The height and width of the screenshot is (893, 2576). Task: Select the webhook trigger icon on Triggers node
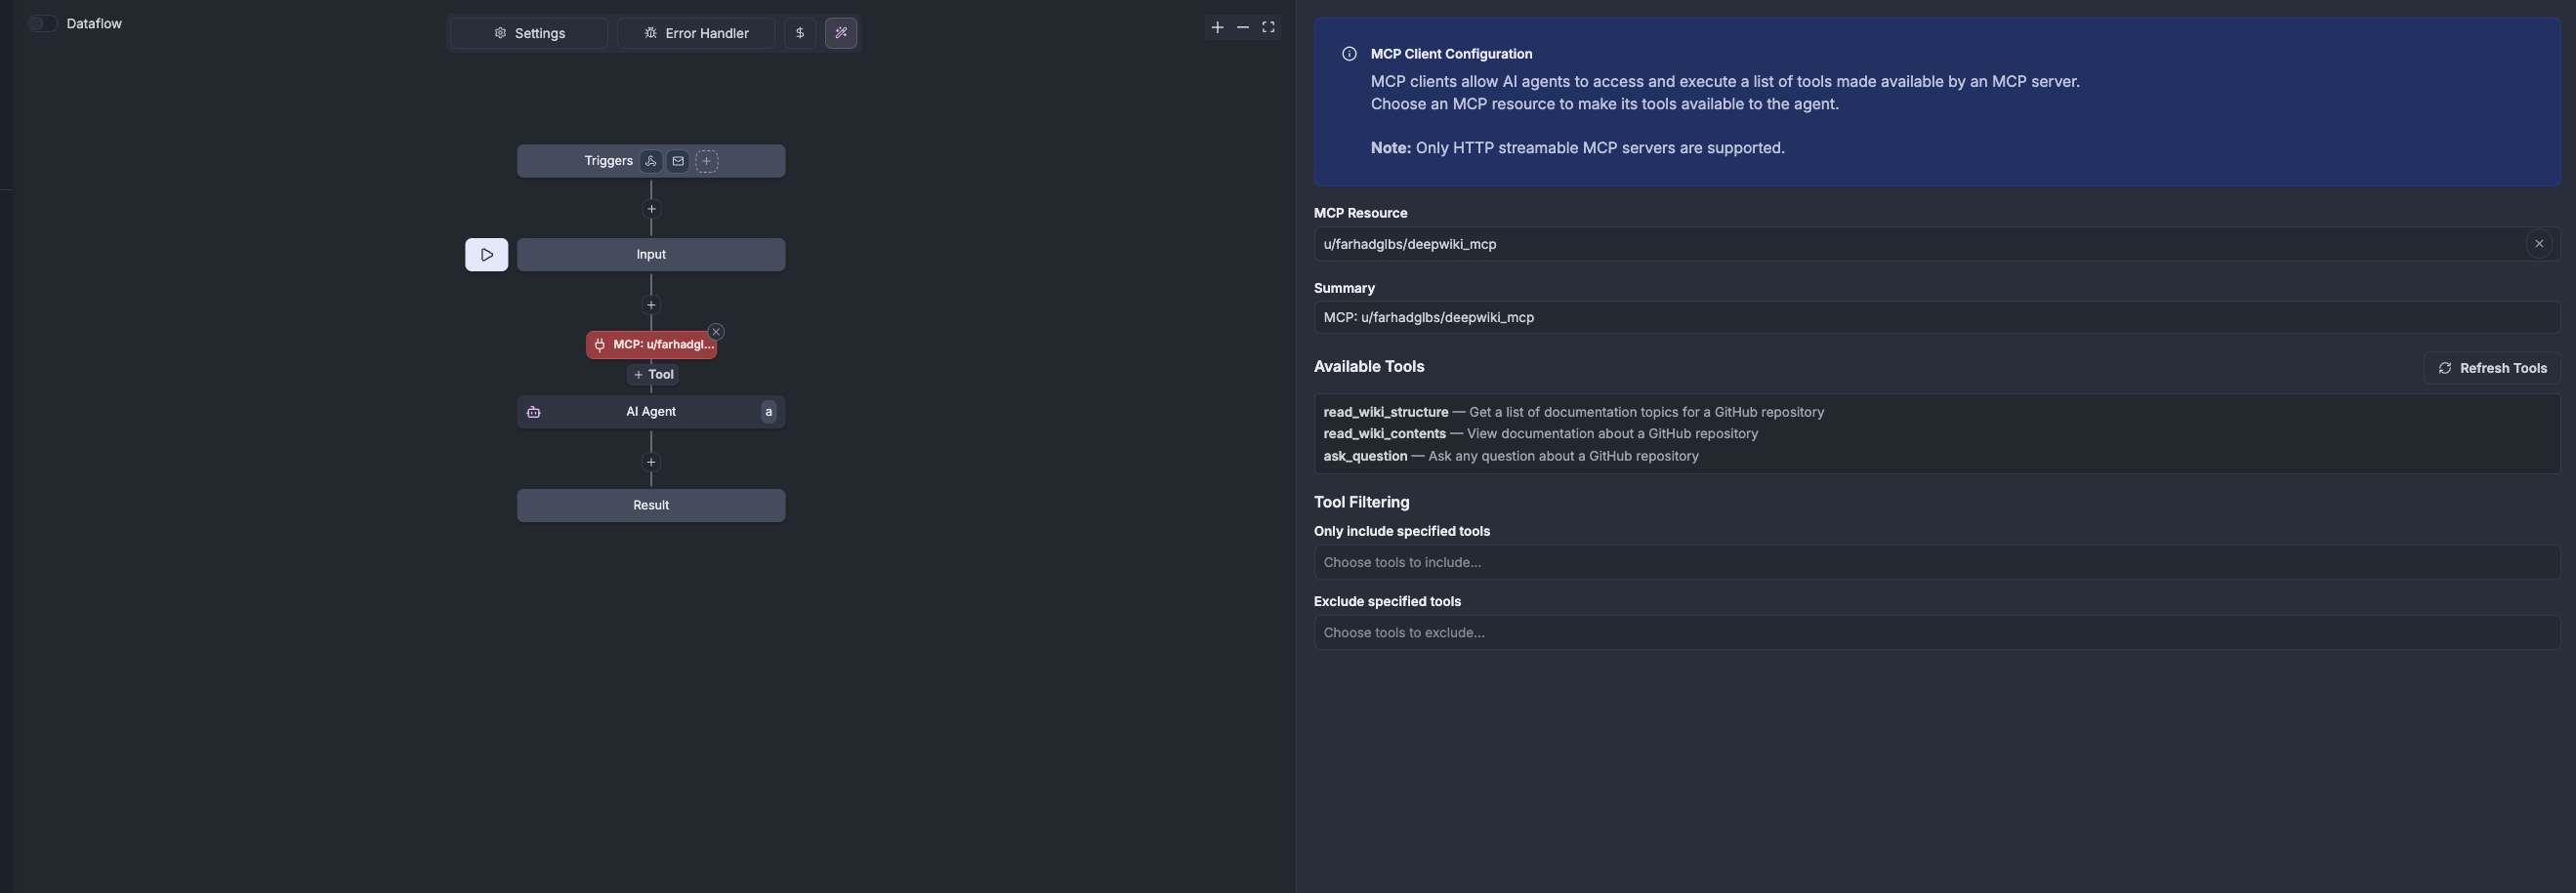(x=650, y=161)
